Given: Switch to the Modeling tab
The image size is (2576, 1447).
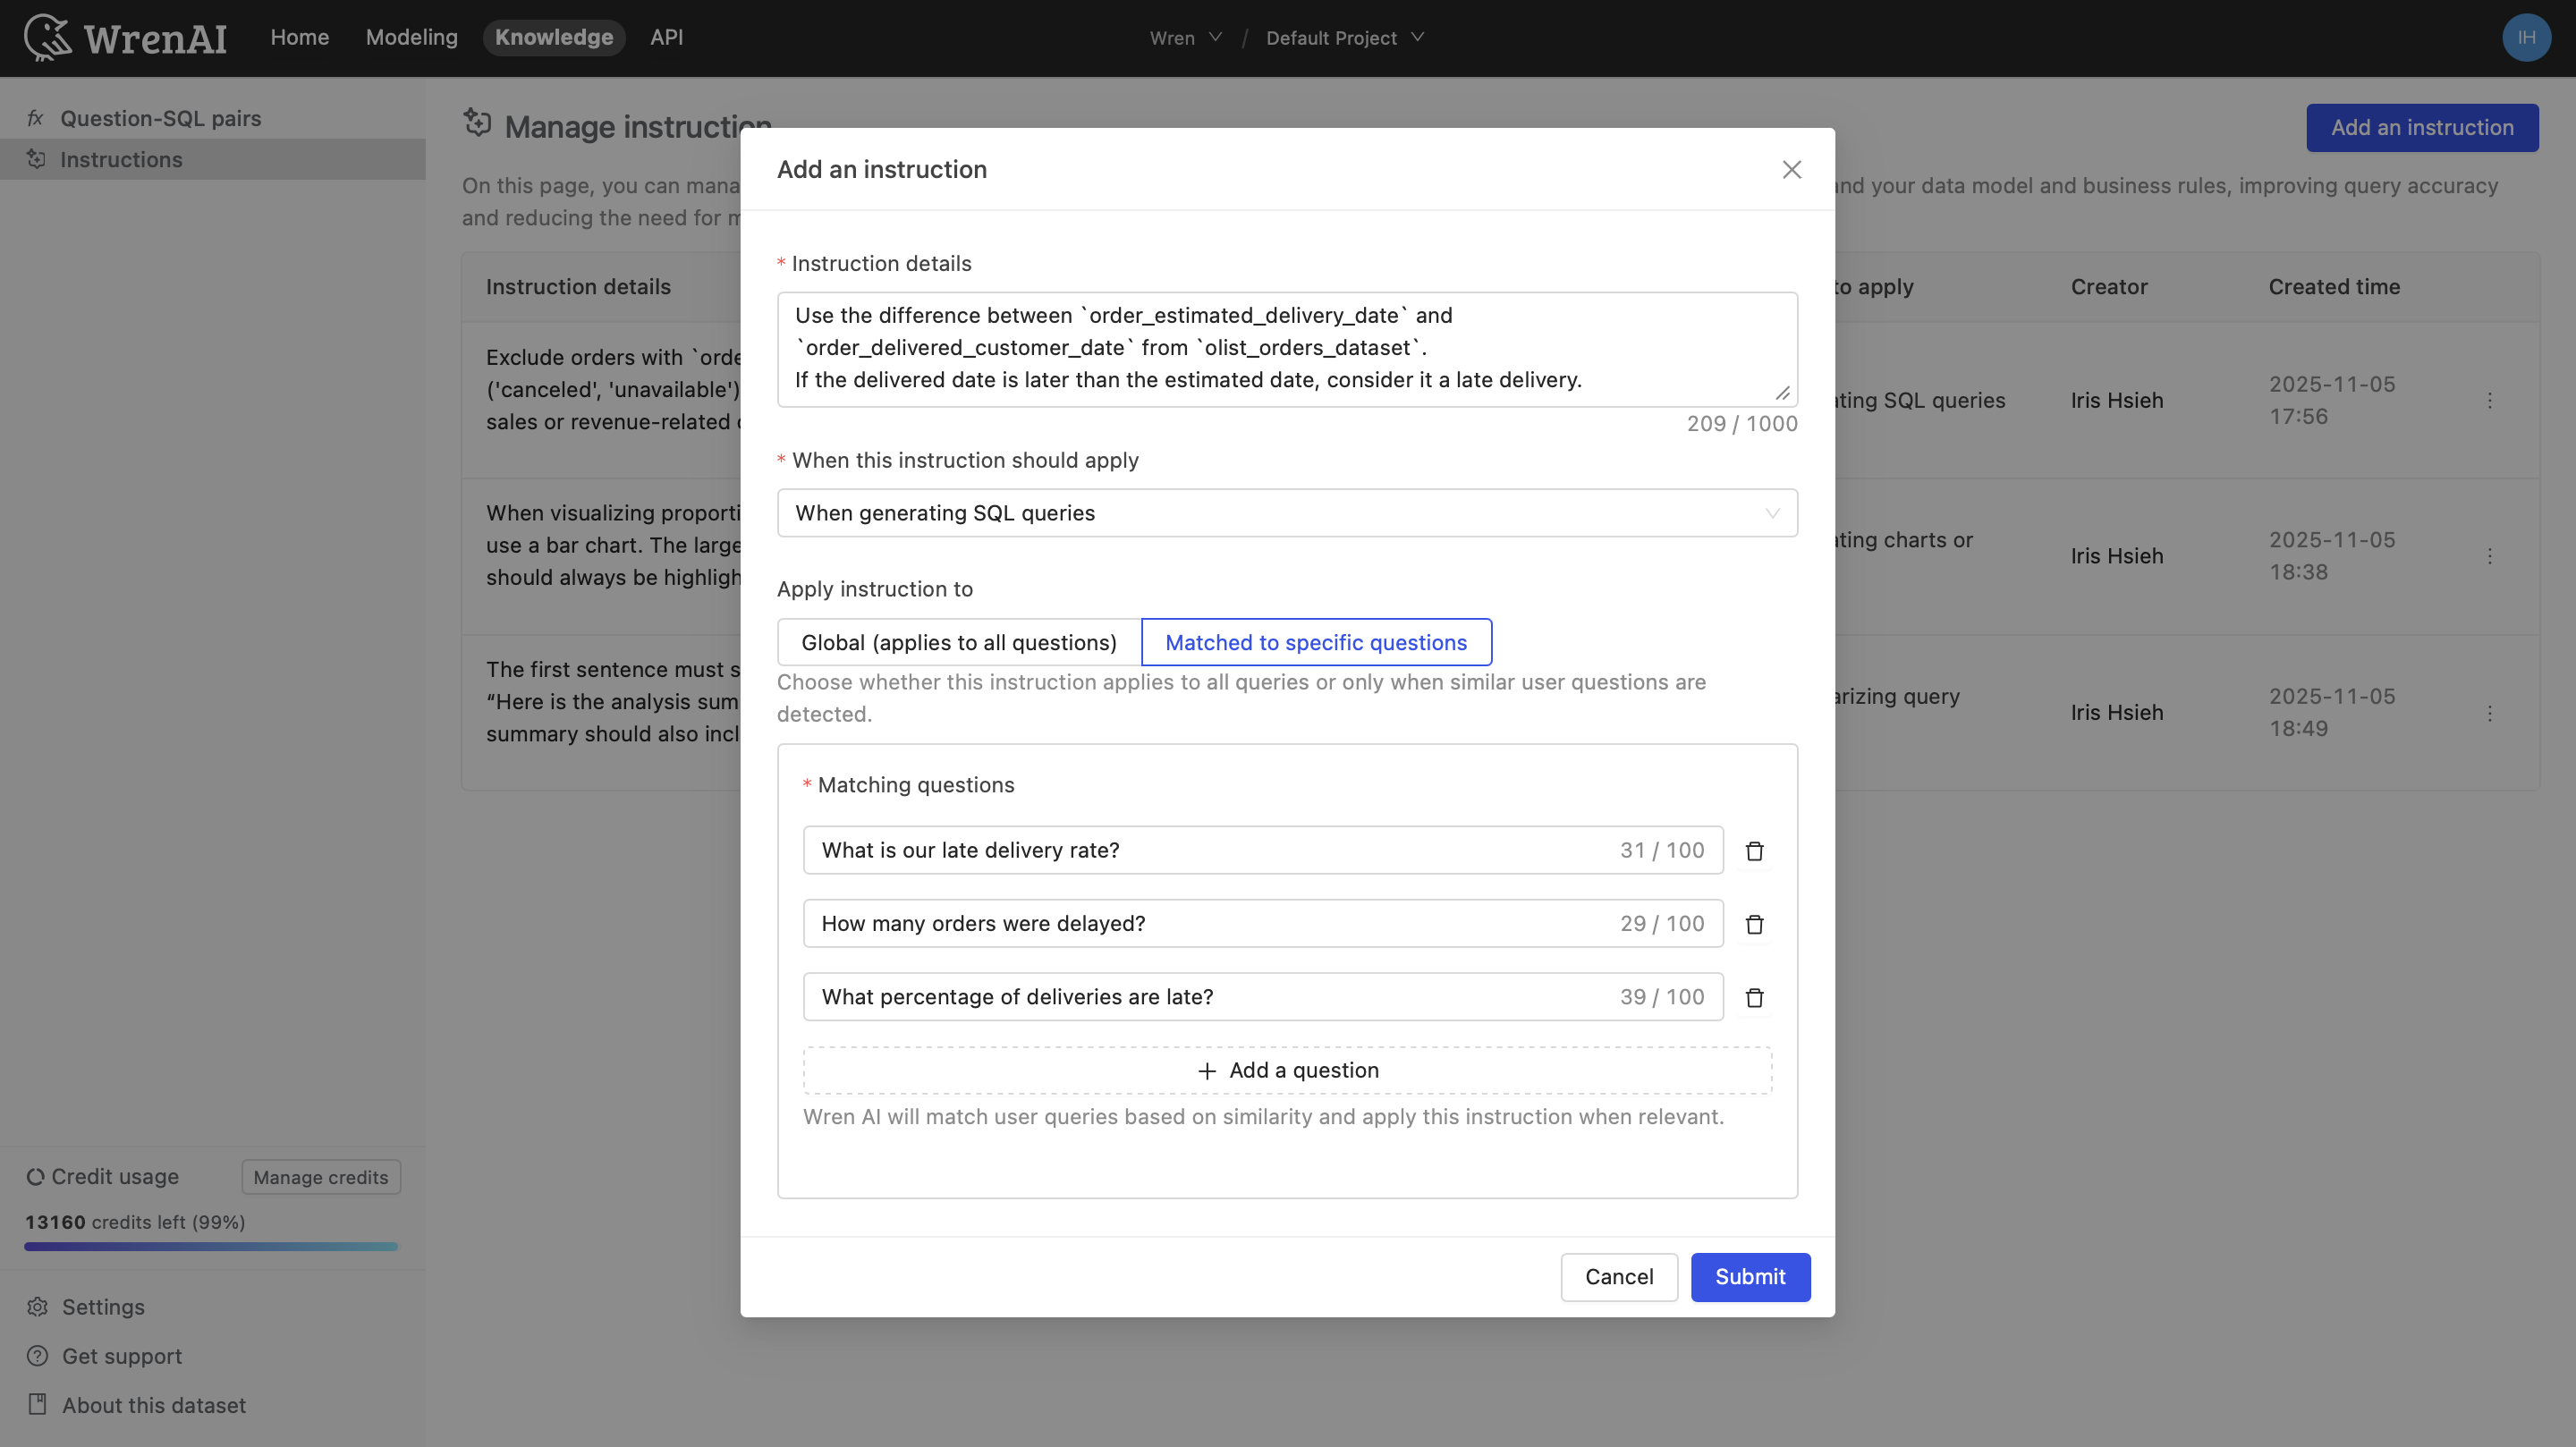Looking at the screenshot, I should [411, 37].
